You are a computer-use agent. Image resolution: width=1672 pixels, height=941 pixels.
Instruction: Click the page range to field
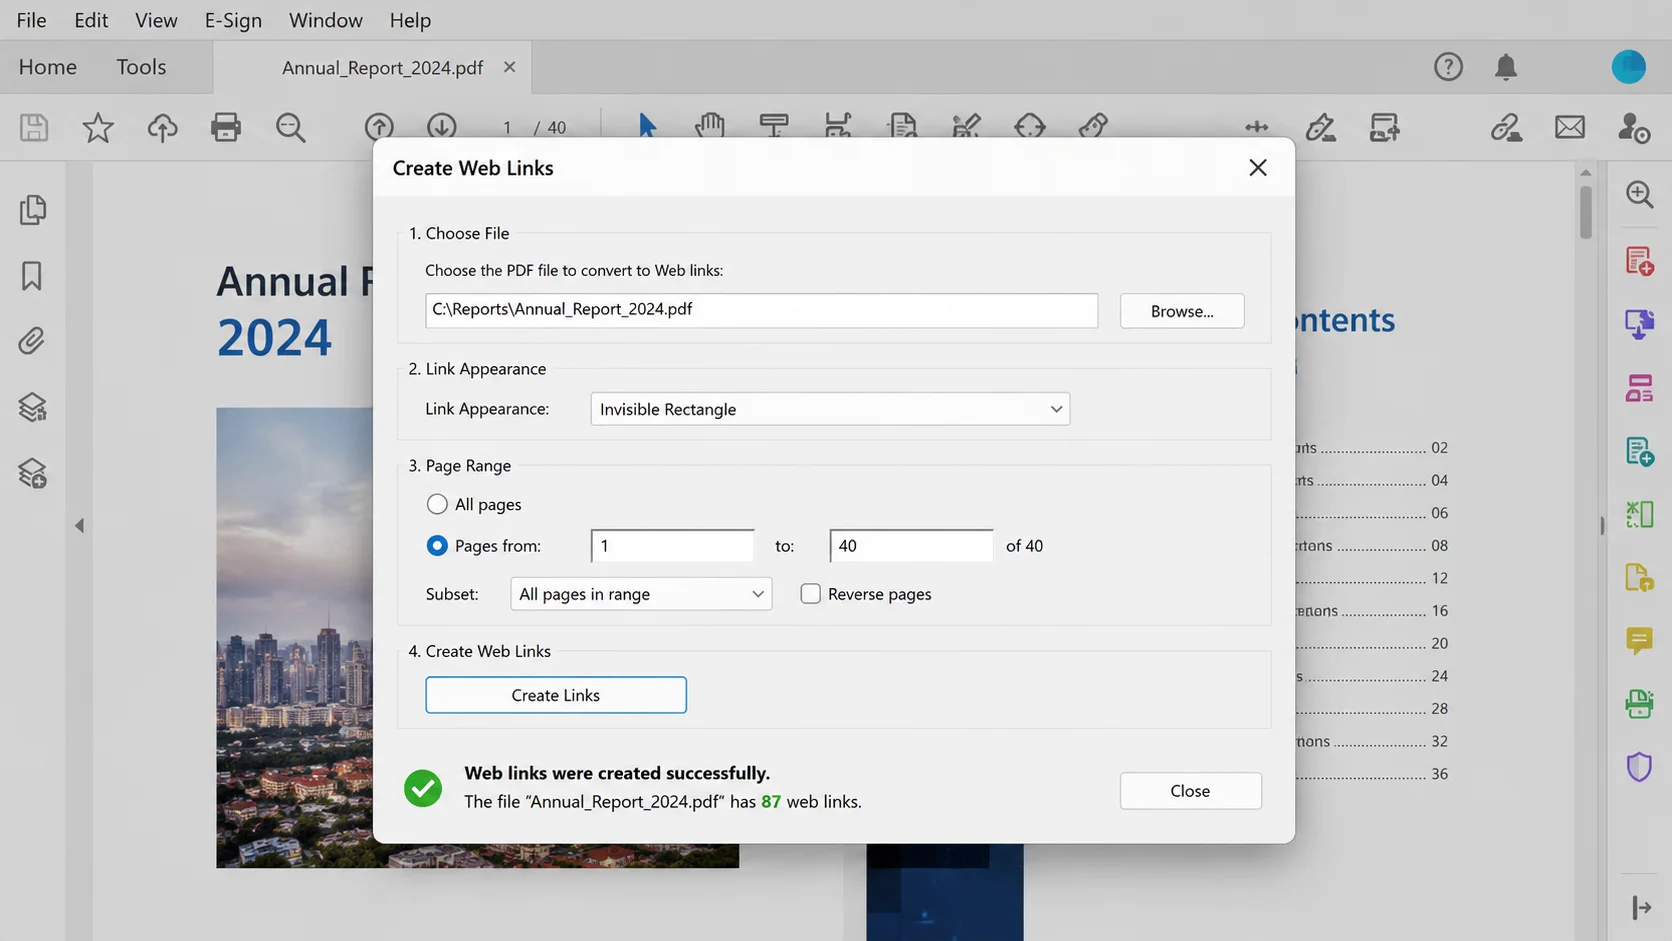[x=912, y=546]
